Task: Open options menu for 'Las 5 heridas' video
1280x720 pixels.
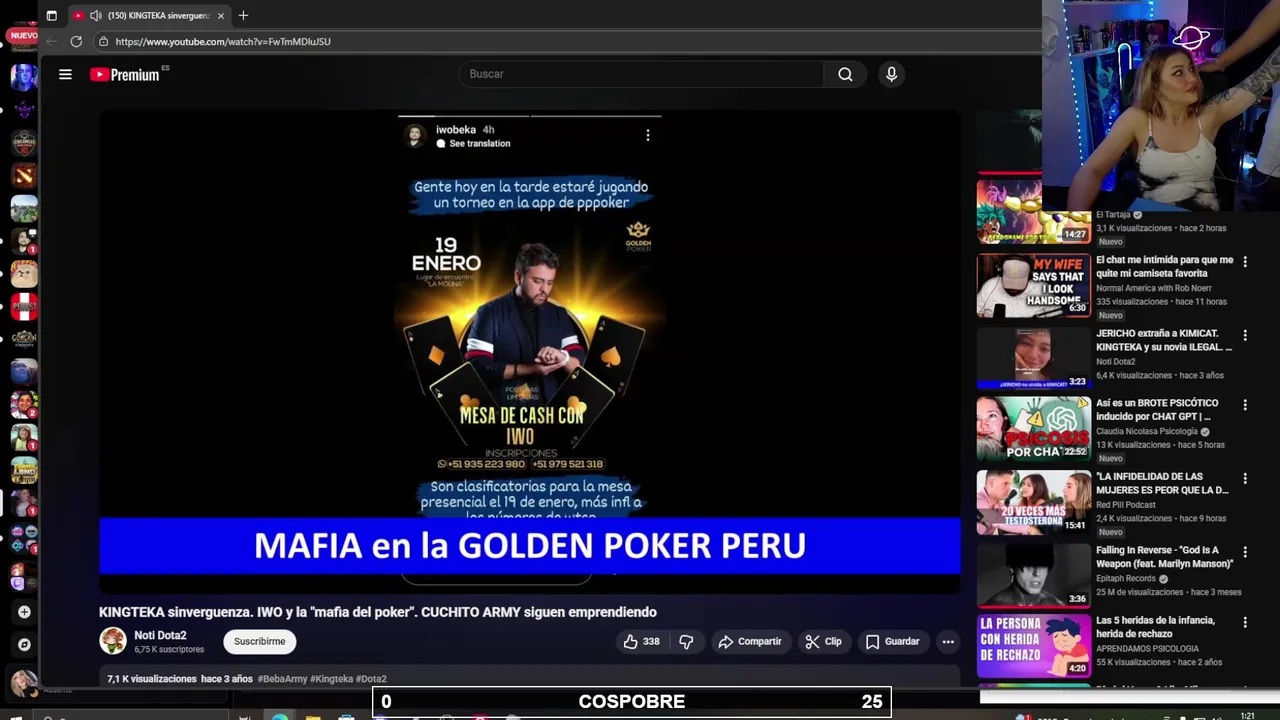Action: coord(1245,622)
